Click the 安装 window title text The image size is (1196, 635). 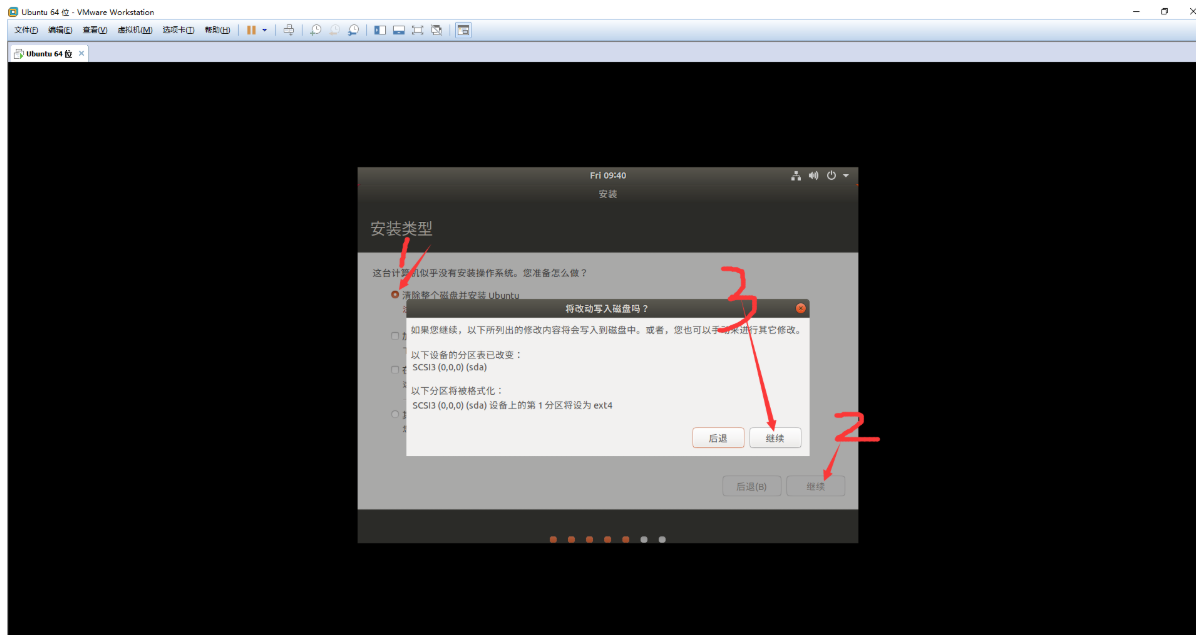tap(608, 194)
